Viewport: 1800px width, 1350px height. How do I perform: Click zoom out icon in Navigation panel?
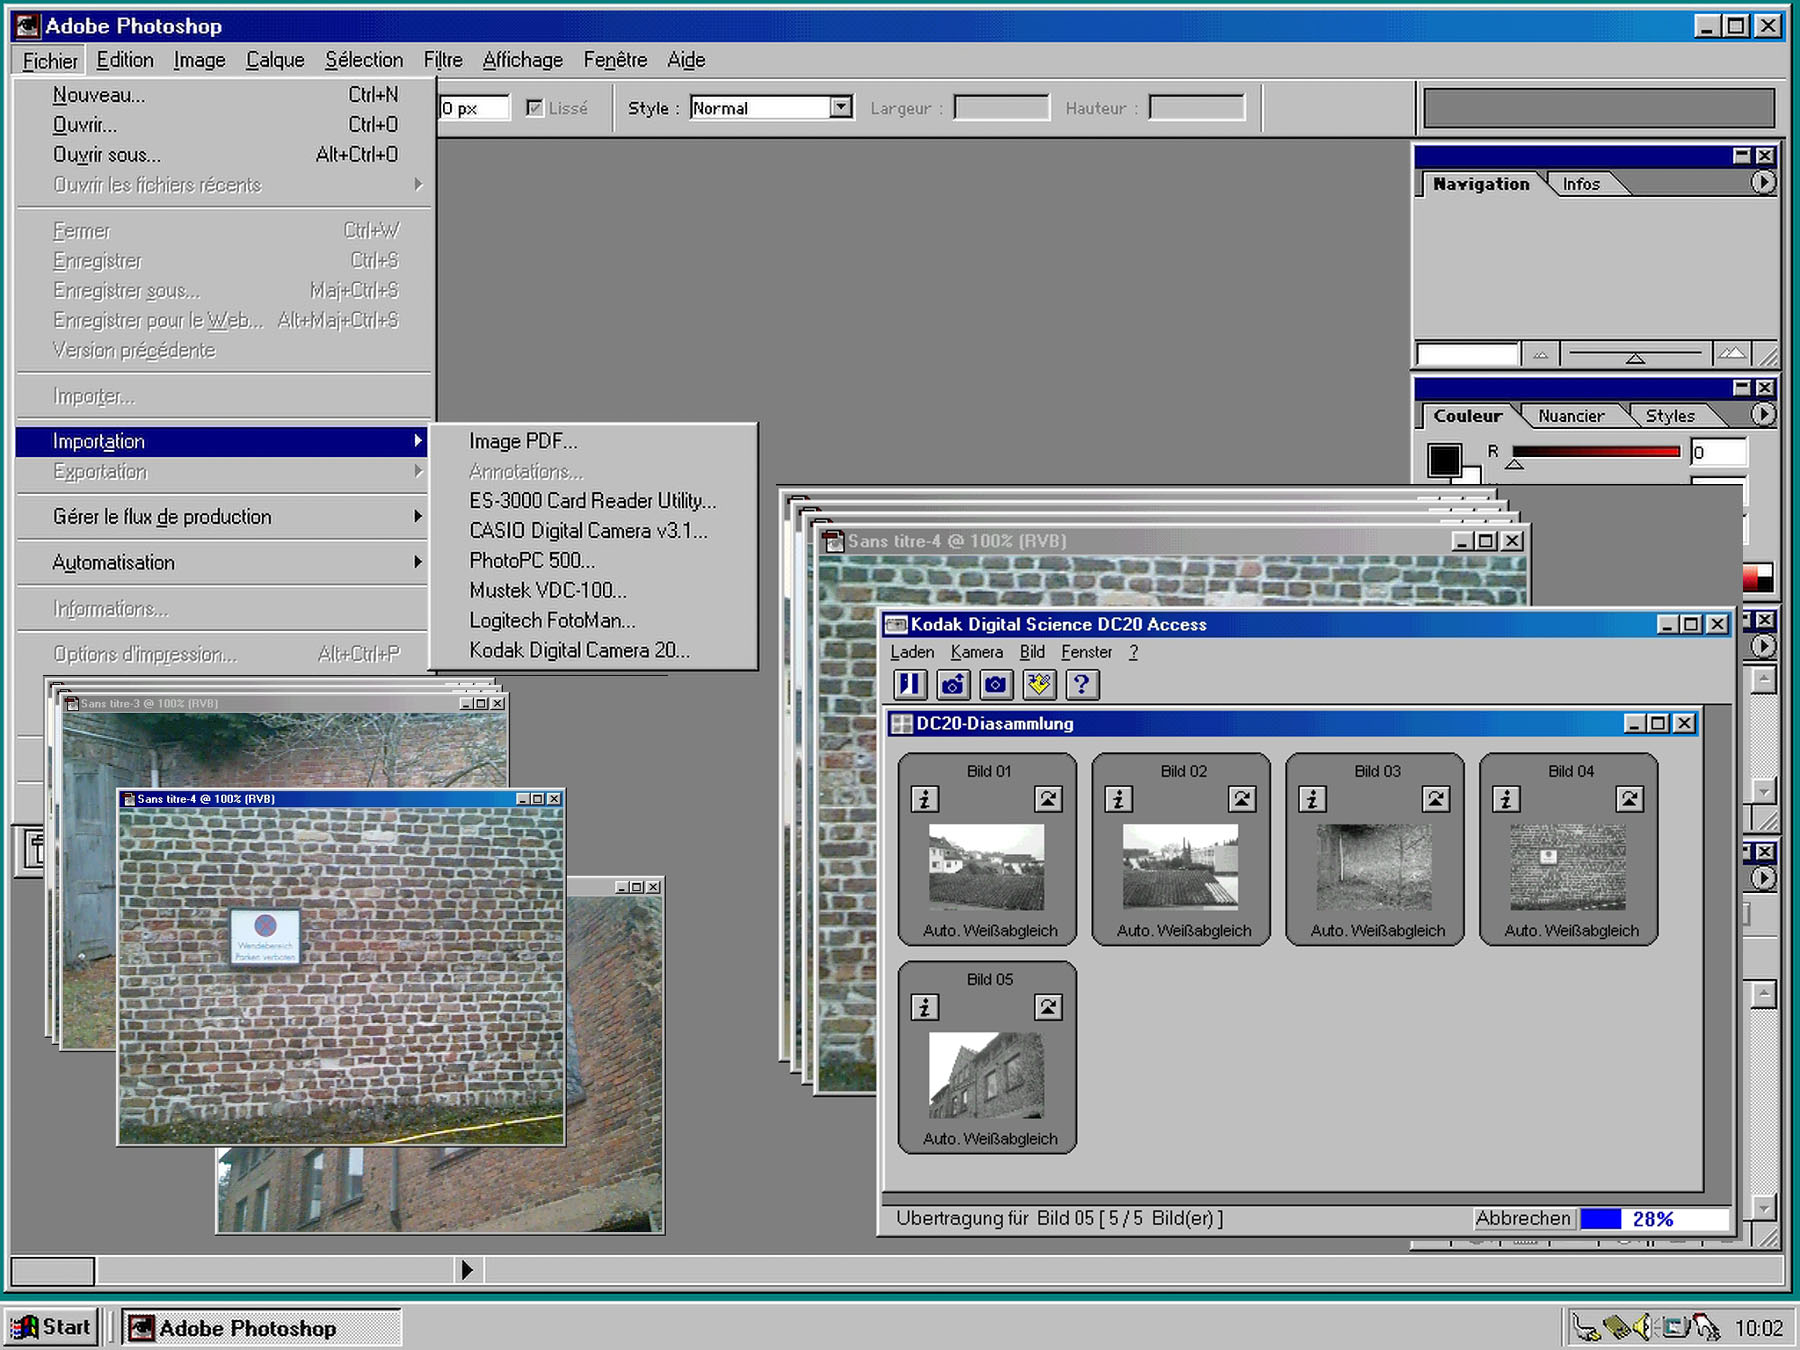1541,355
